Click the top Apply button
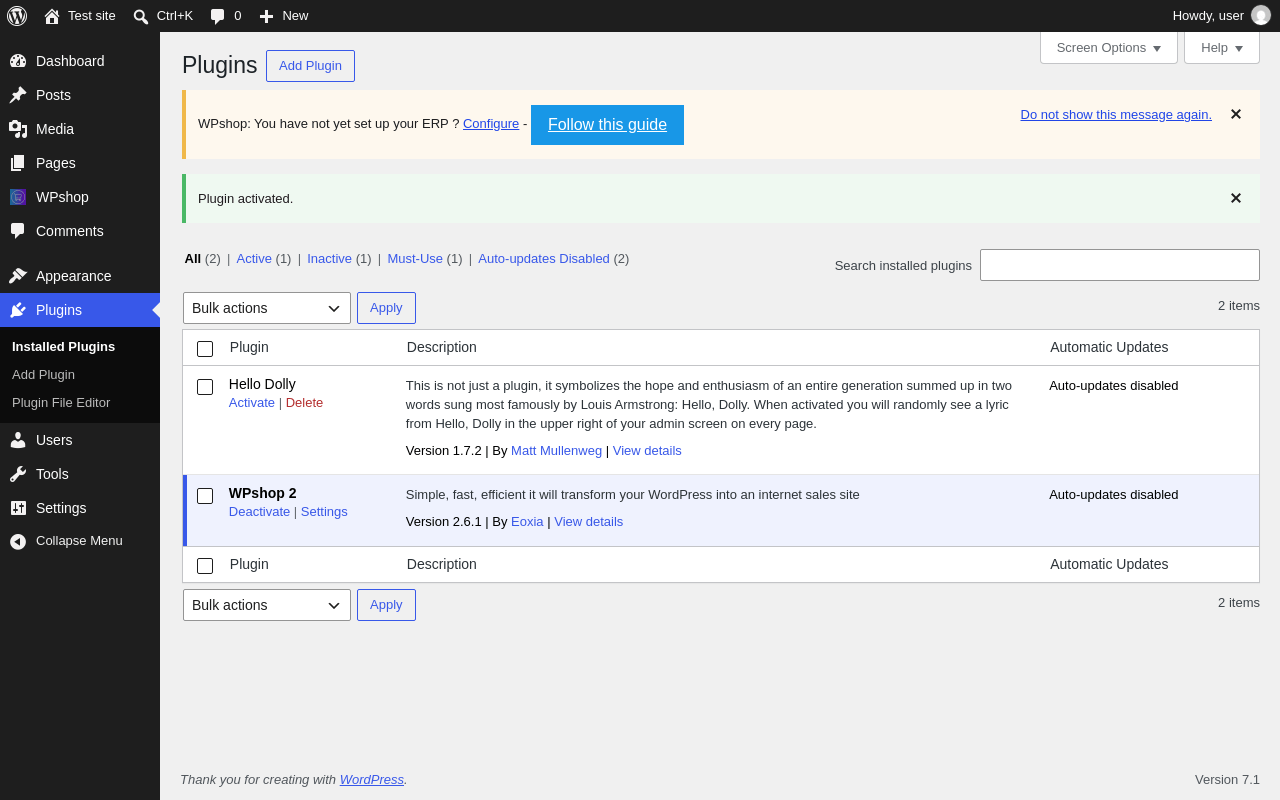The image size is (1280, 800). click(386, 308)
